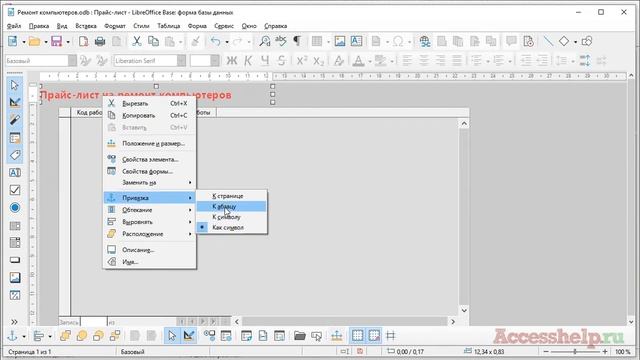Screen dimensions: 640x360
Task: Choose Вырезать from context menu
Action: tap(149, 104)
